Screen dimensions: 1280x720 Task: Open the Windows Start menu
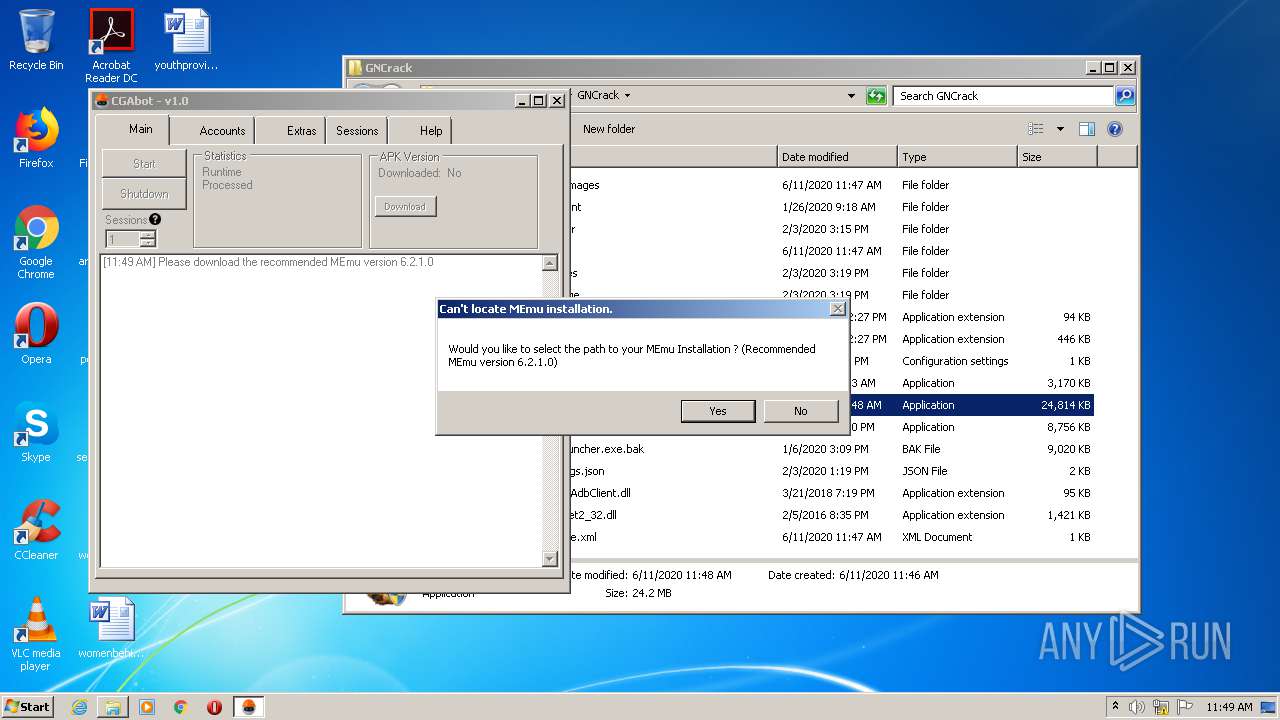click(28, 707)
